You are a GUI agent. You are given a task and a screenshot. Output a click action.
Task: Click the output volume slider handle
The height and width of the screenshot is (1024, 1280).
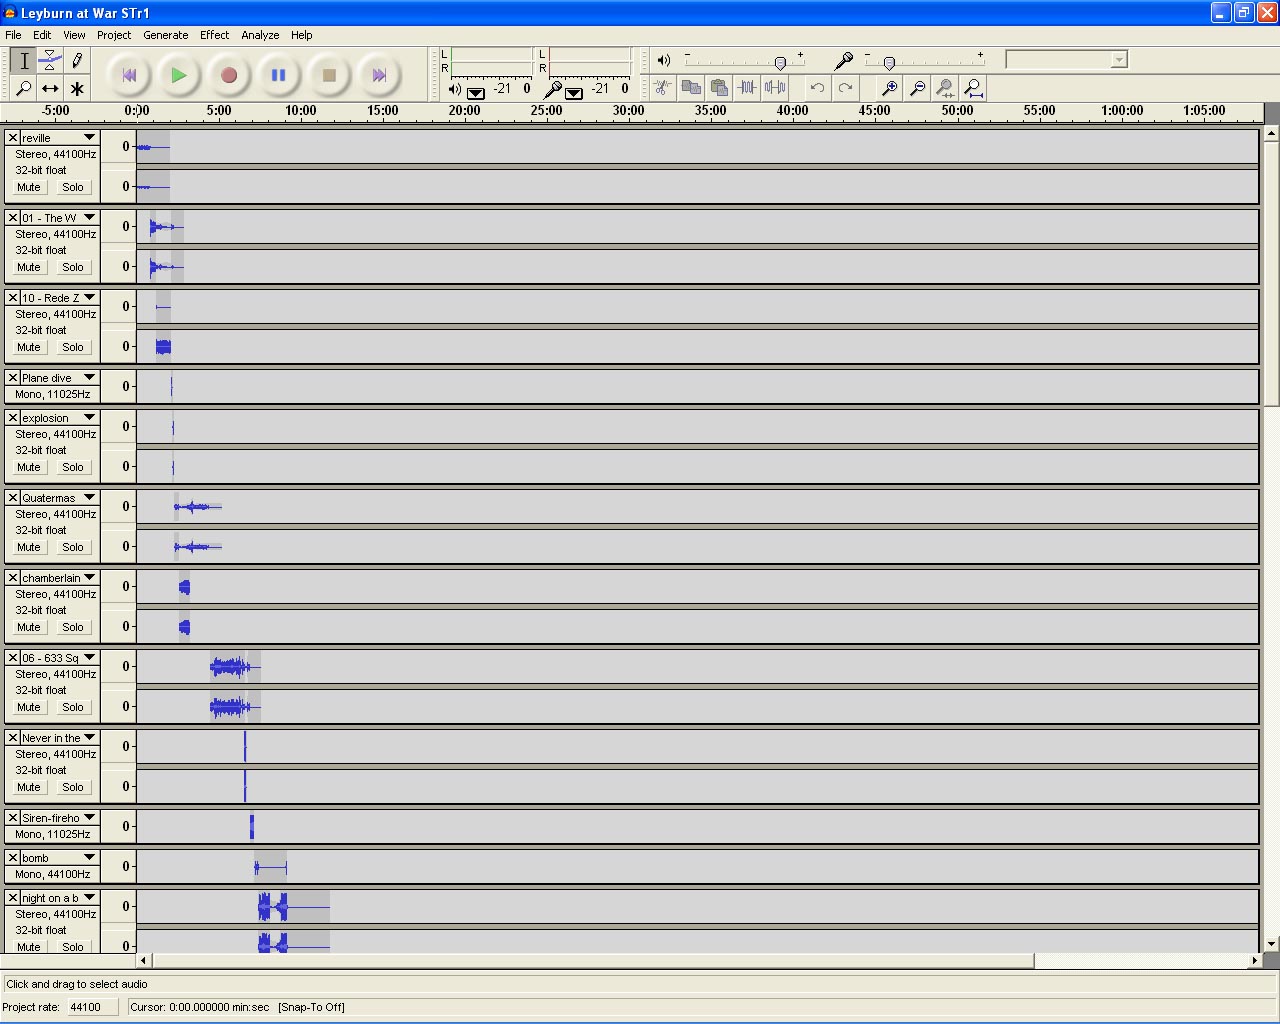point(780,63)
